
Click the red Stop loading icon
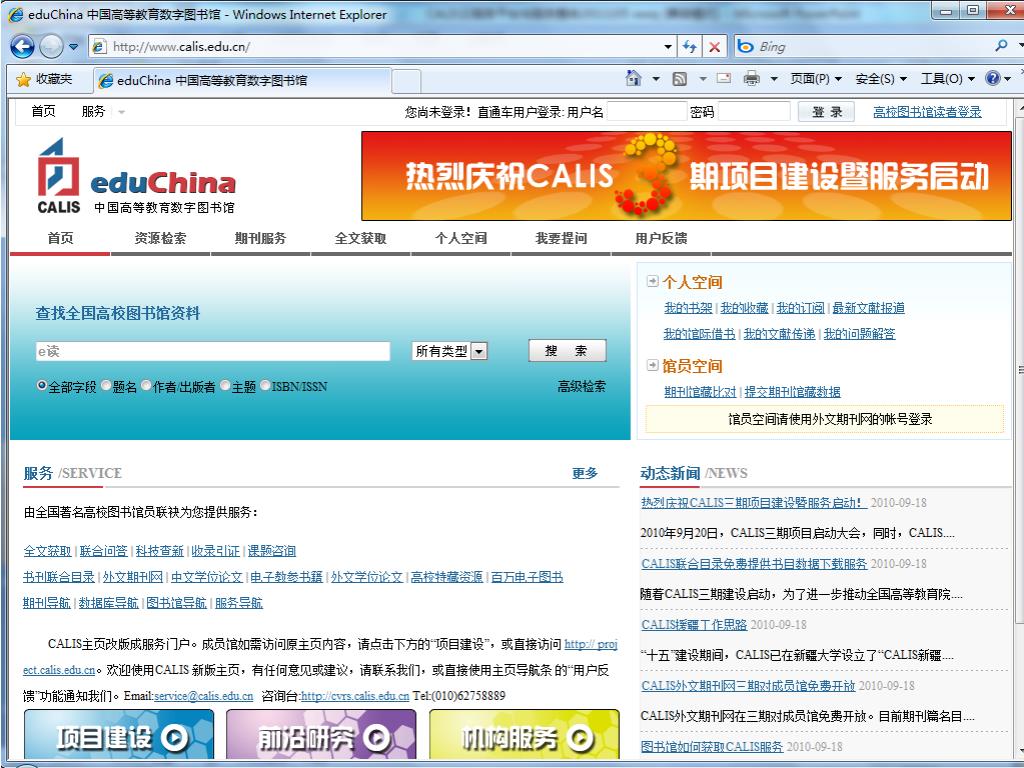coord(714,46)
